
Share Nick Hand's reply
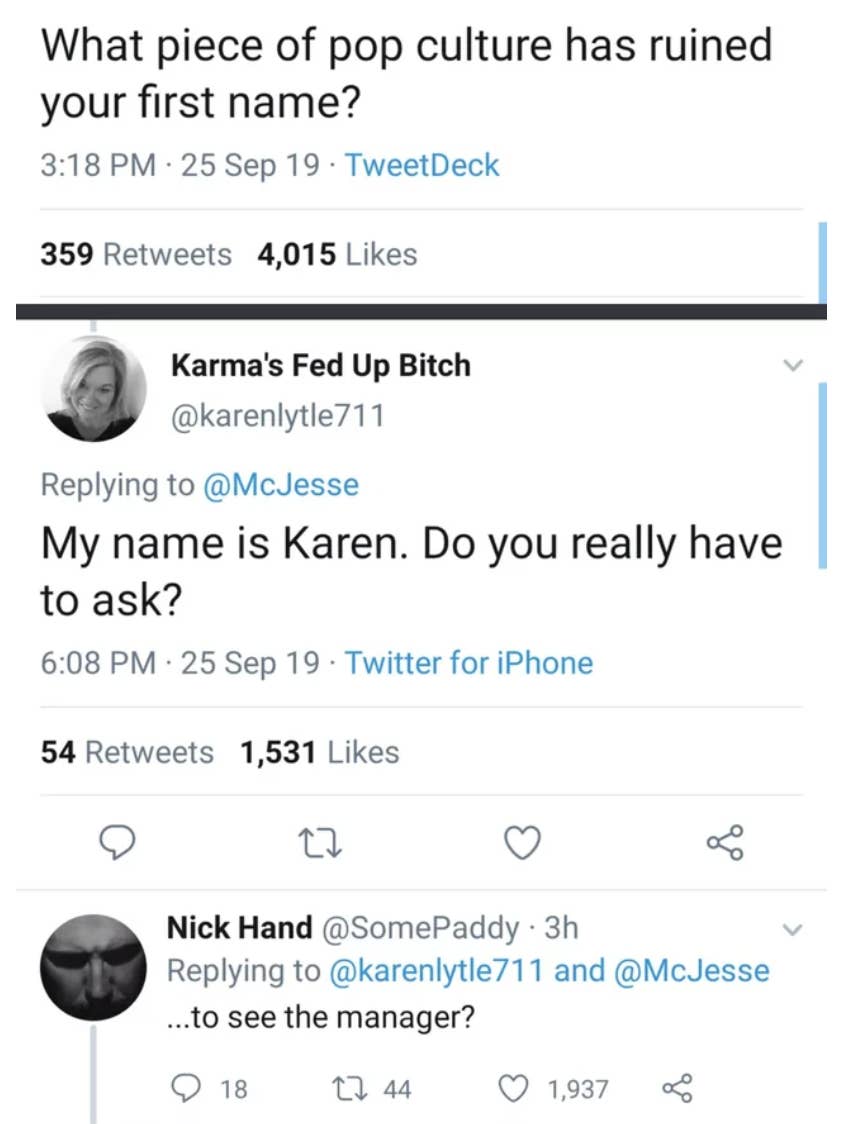678,1089
